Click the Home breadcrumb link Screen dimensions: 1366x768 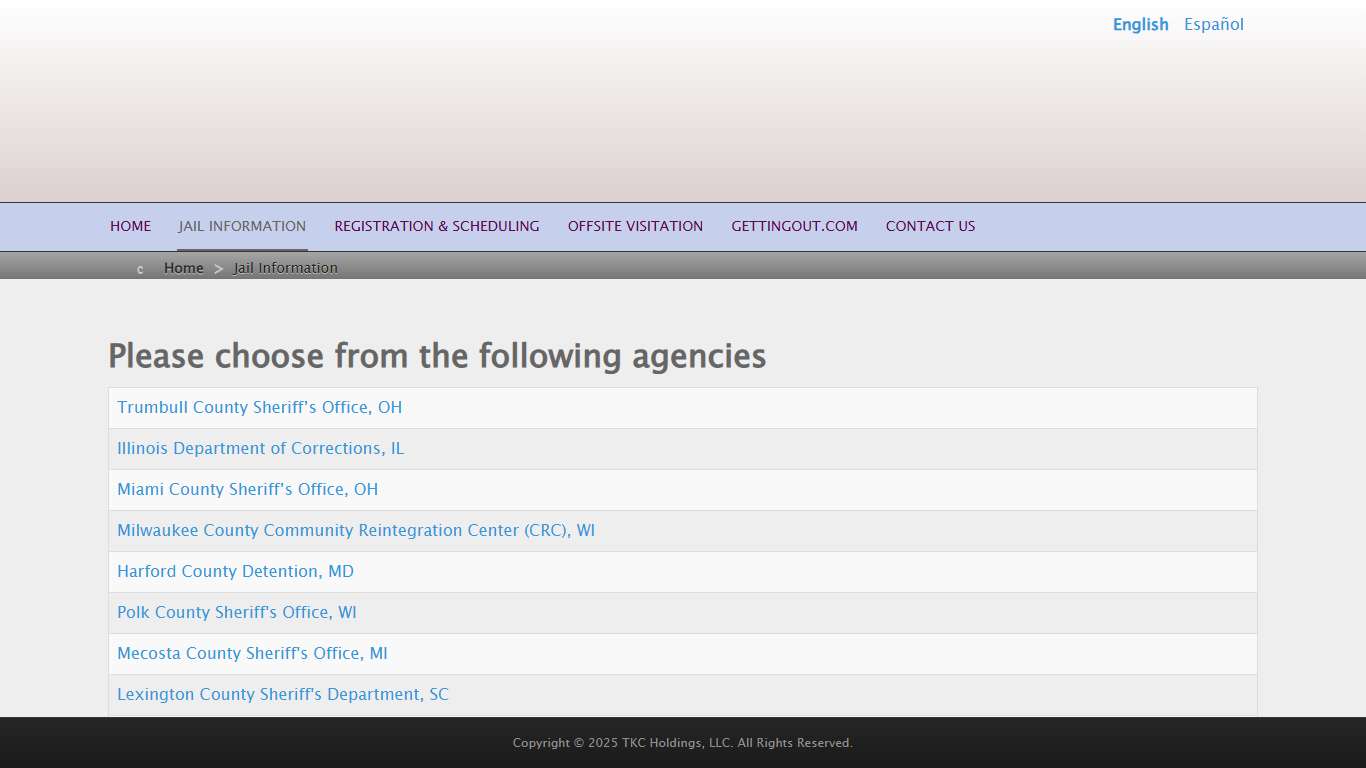[x=183, y=268]
